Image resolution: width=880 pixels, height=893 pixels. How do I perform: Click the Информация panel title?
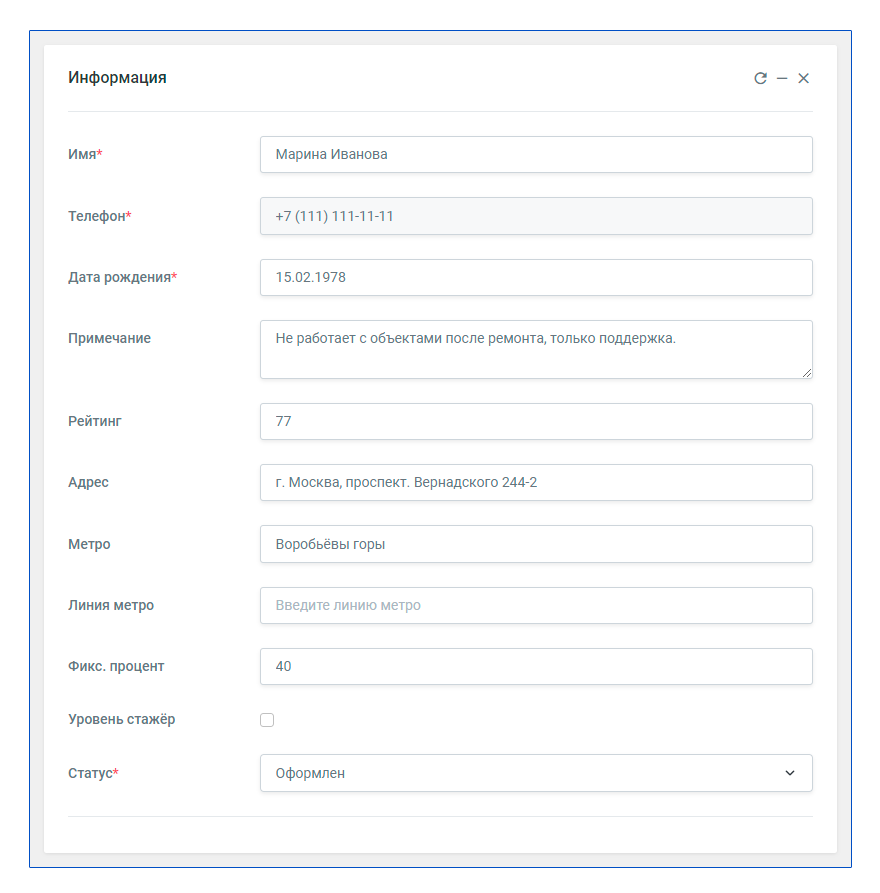tap(117, 77)
